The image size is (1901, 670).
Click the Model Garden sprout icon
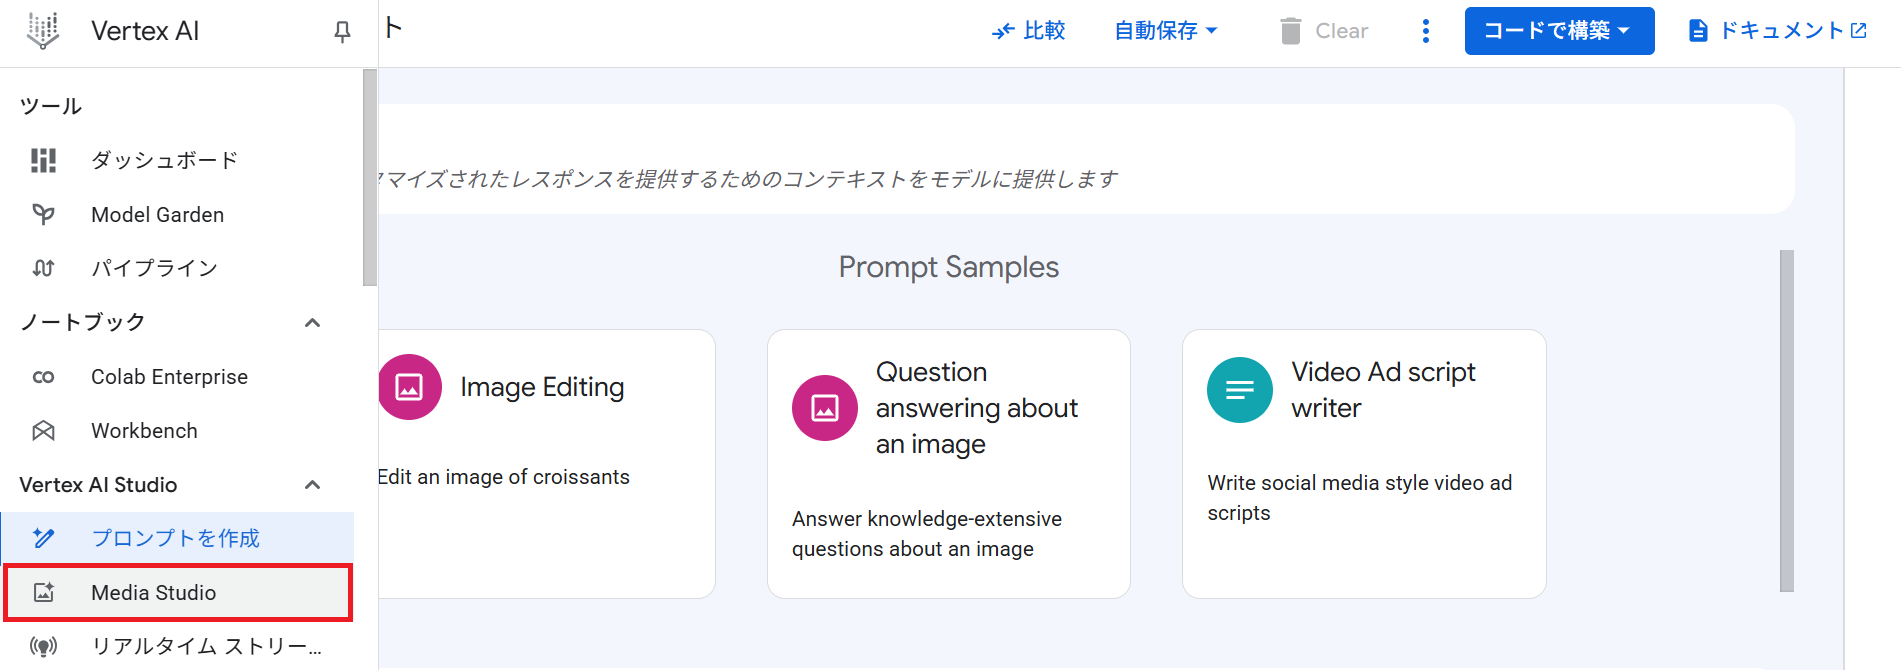43,214
